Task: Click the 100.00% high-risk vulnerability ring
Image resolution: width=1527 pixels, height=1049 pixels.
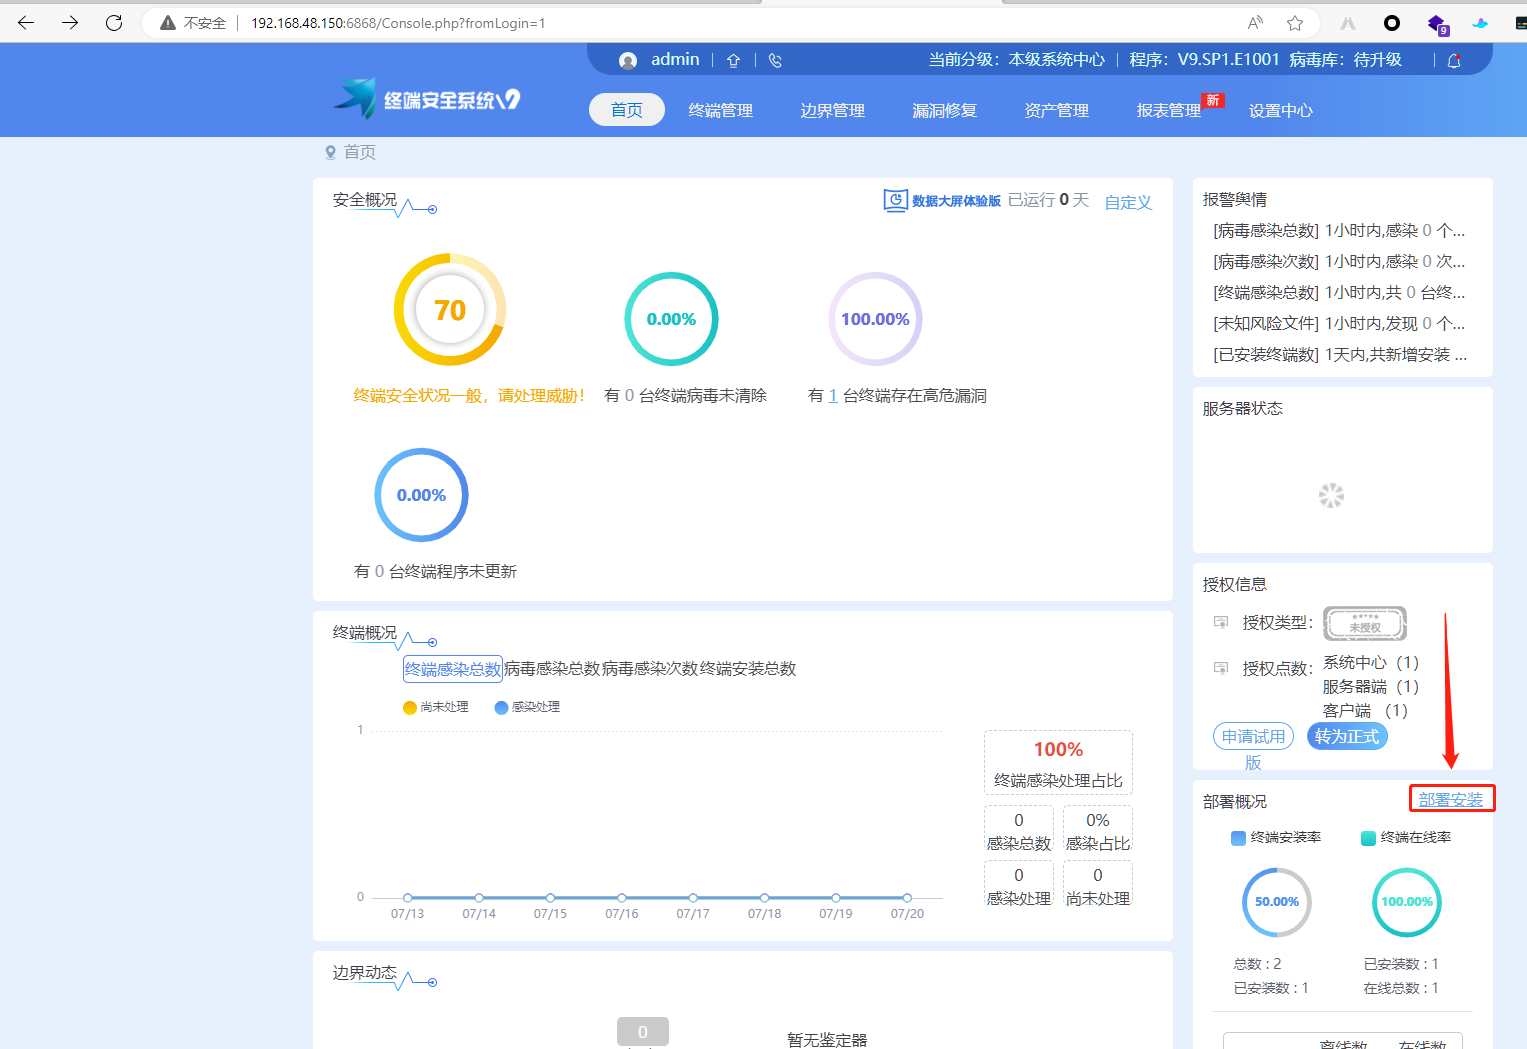Action: point(875,319)
